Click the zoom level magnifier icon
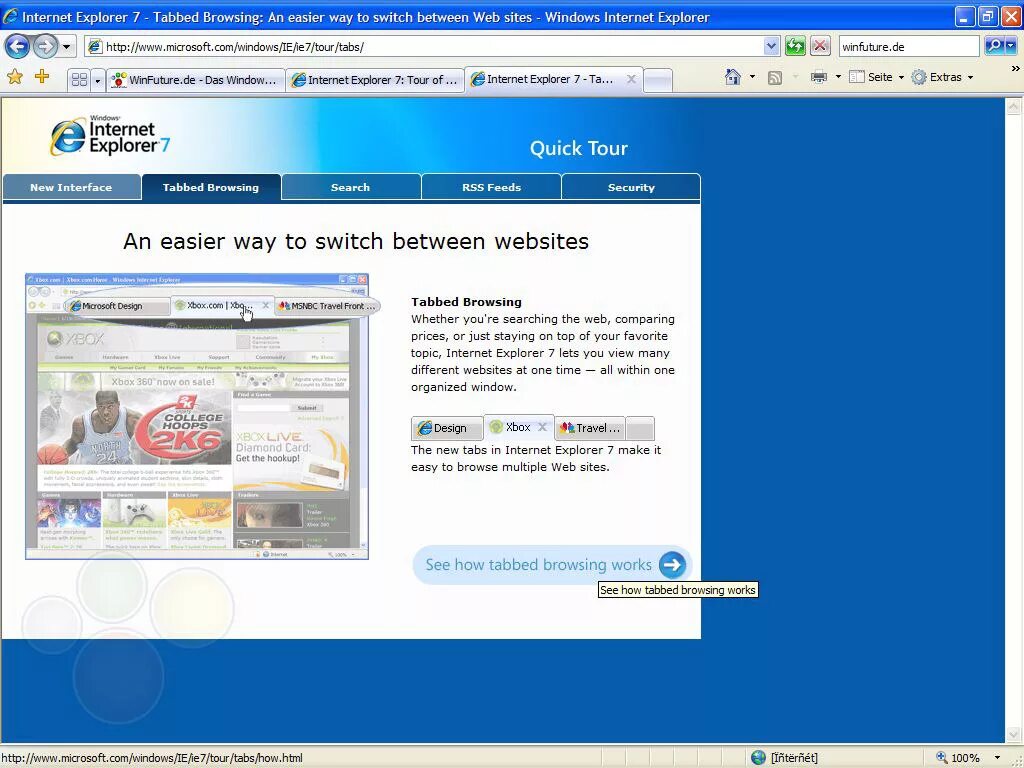This screenshot has width=1024, height=768. (942, 758)
